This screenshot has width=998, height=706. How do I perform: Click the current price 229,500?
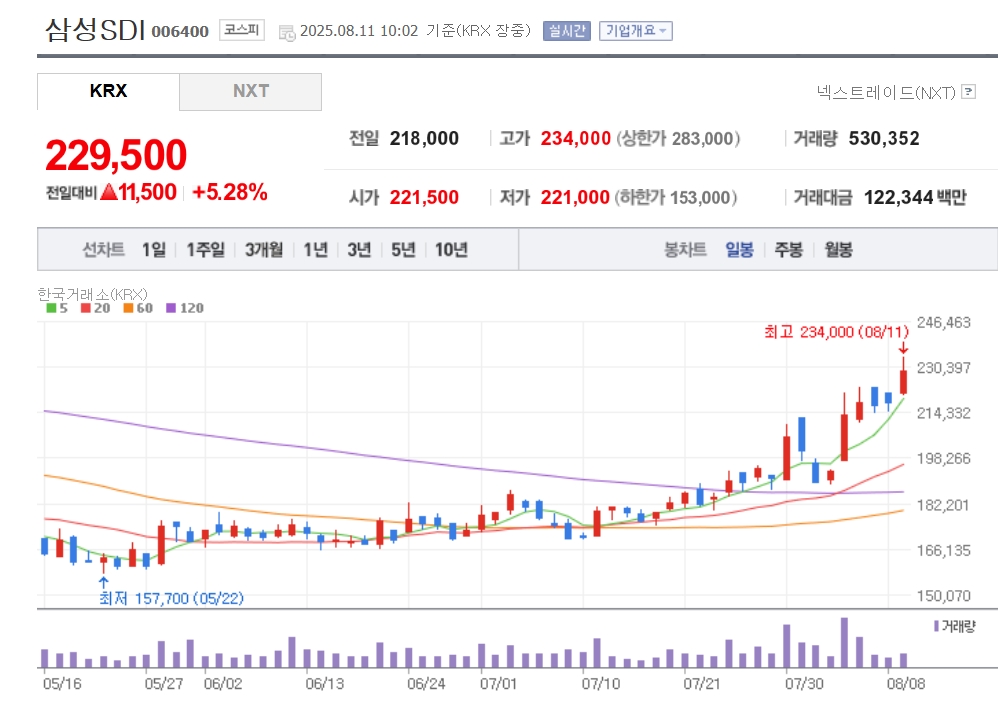click(x=116, y=155)
